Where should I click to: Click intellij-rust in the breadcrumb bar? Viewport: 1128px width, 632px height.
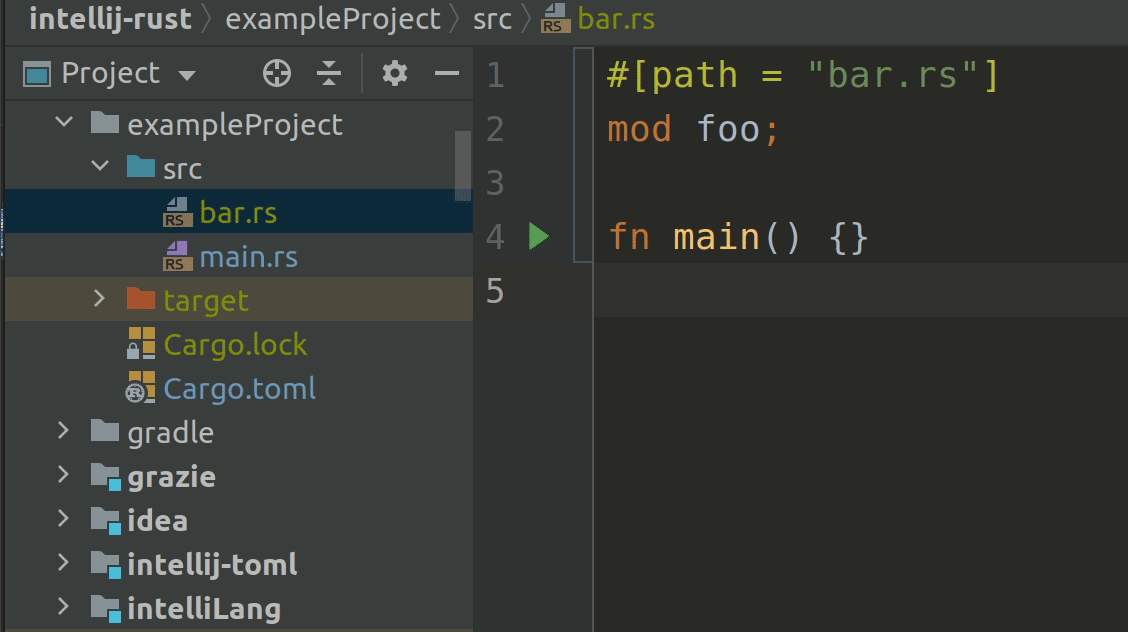tap(111, 19)
